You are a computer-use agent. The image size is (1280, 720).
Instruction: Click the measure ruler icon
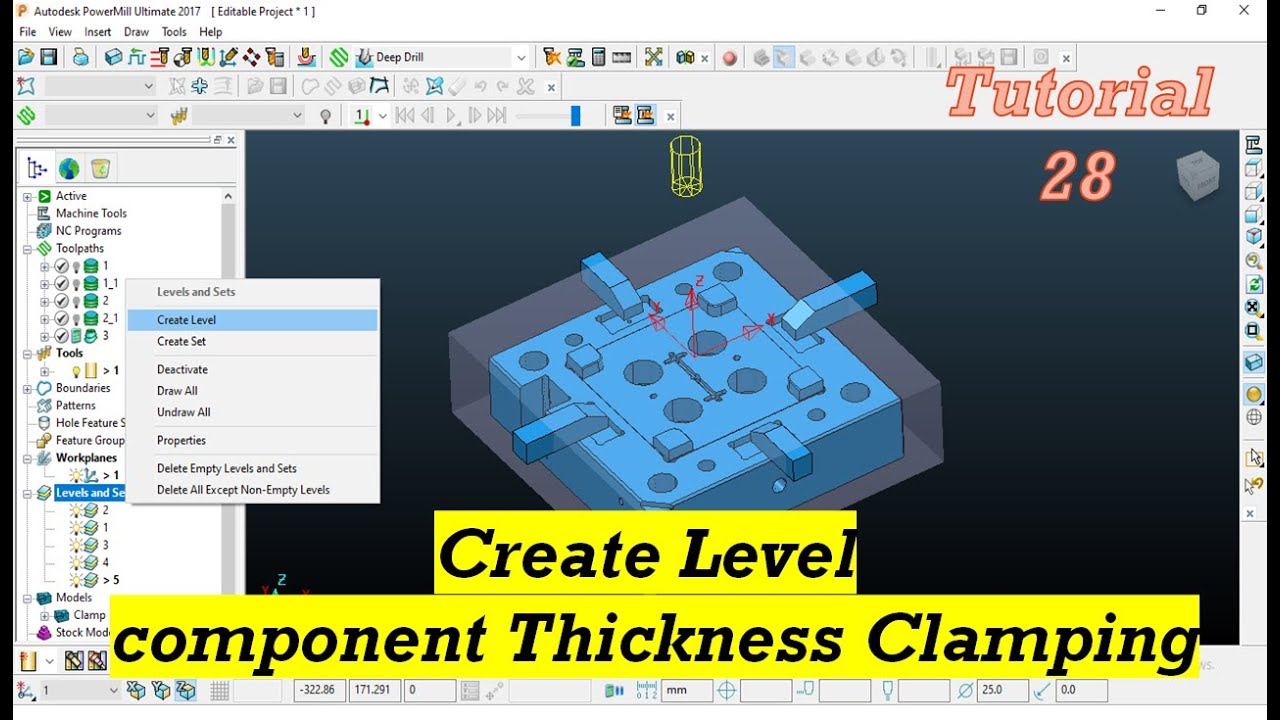click(x=622, y=57)
